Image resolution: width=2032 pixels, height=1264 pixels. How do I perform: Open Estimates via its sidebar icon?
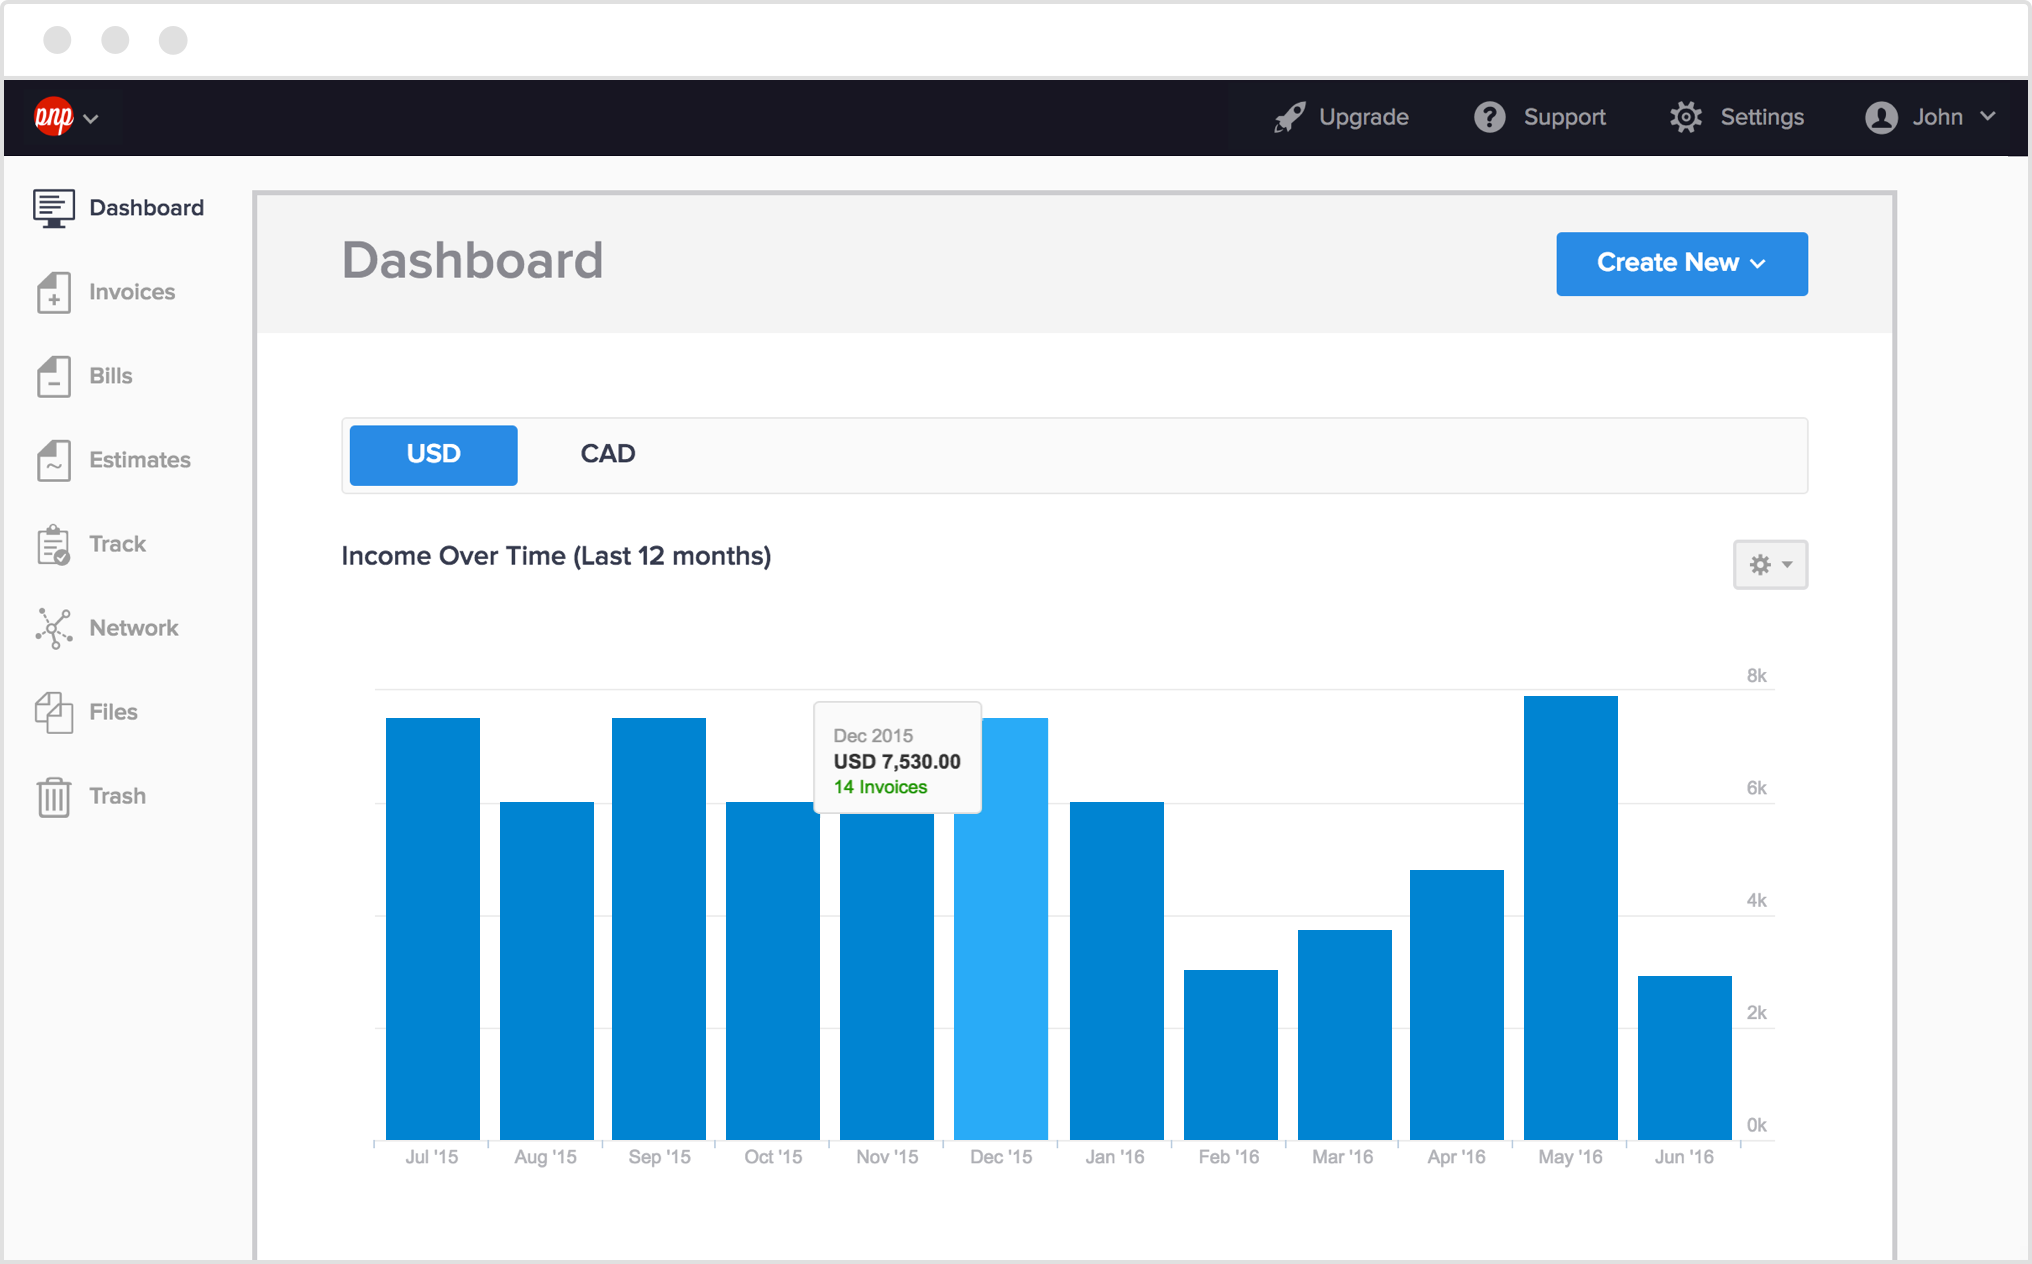click(54, 460)
